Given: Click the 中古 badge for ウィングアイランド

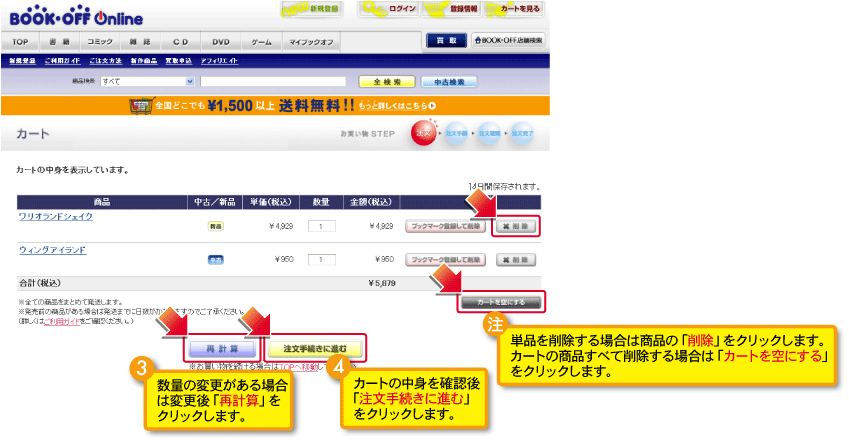Looking at the screenshot, I should 215,260.
